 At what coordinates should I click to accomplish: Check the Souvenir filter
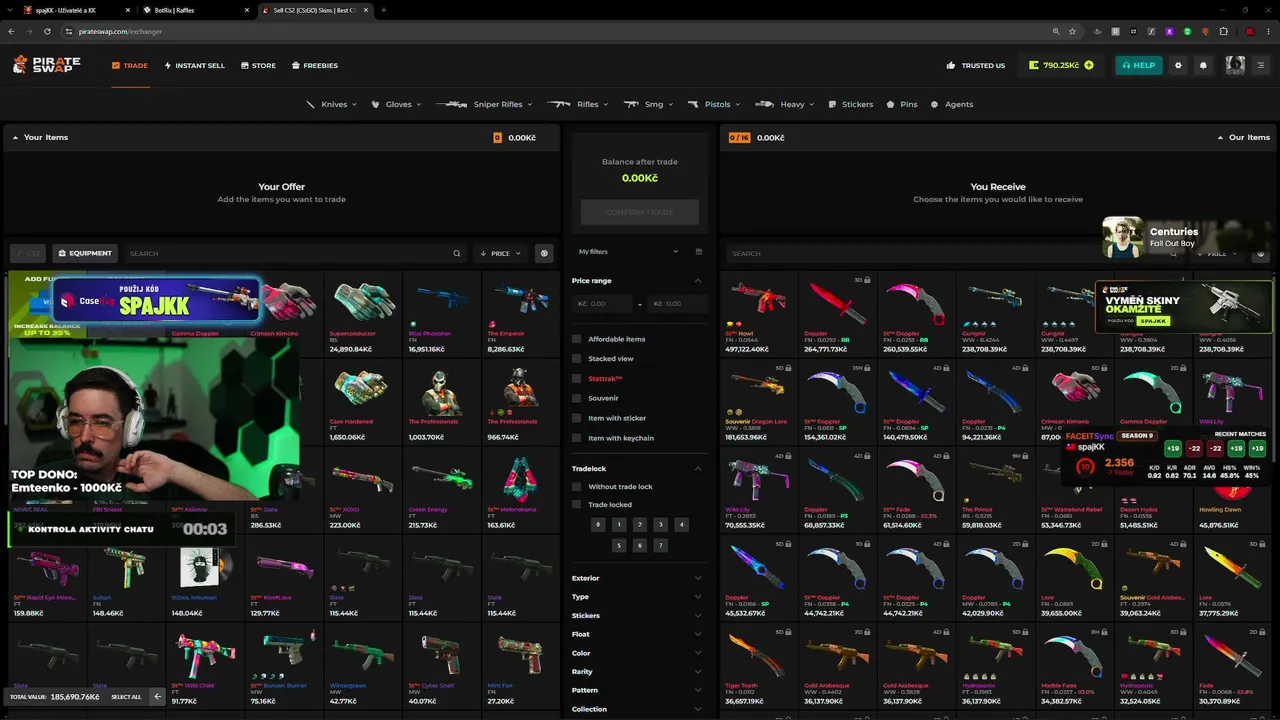coord(576,398)
